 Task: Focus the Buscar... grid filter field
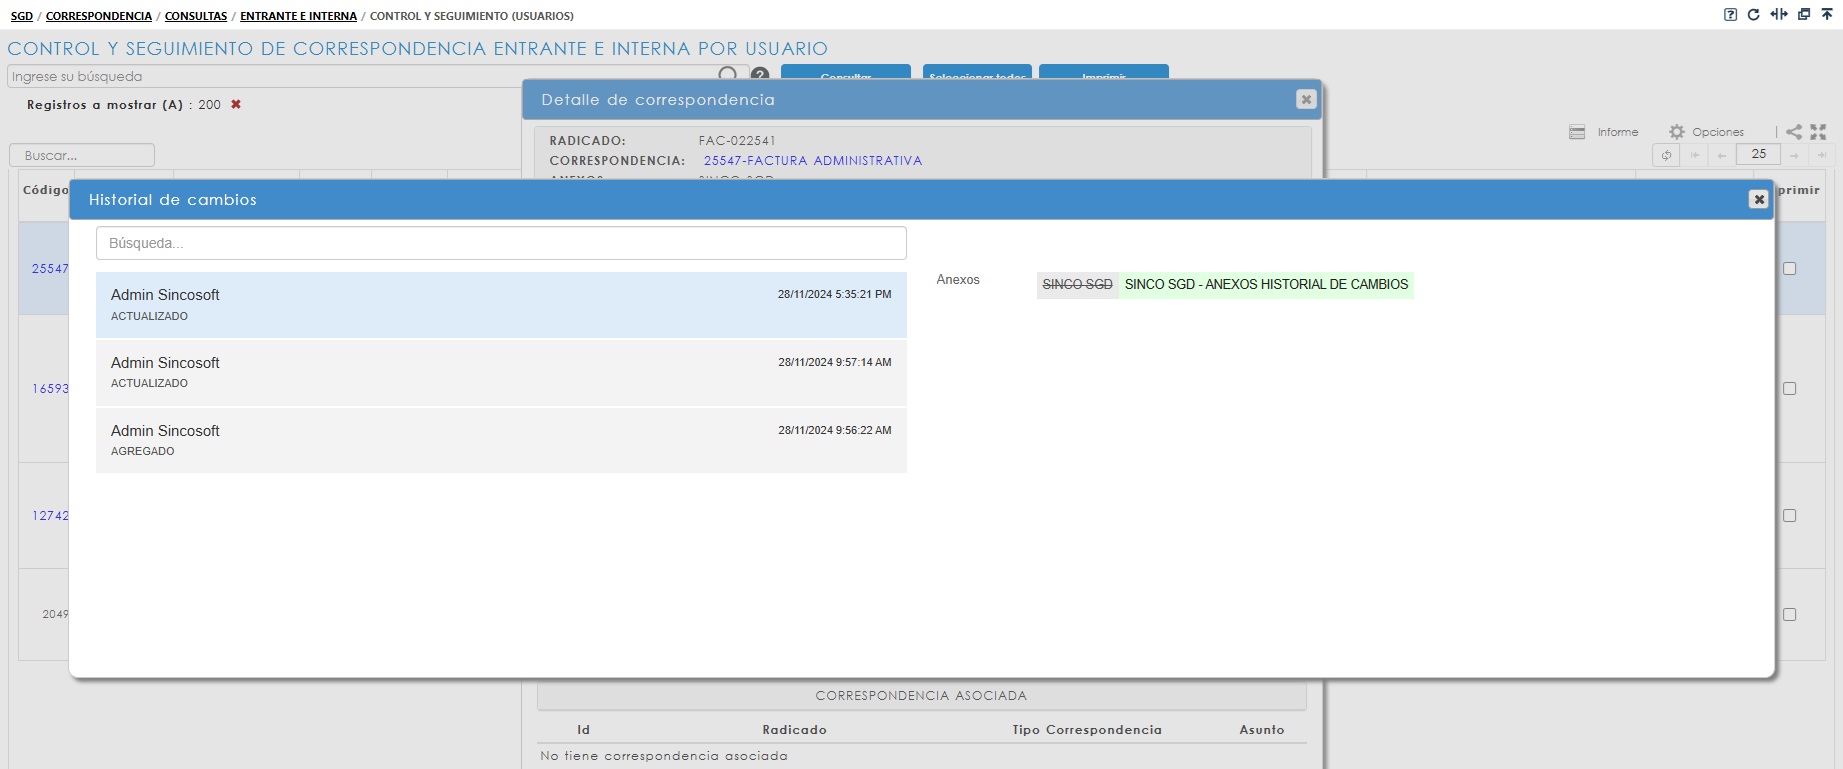[82, 155]
